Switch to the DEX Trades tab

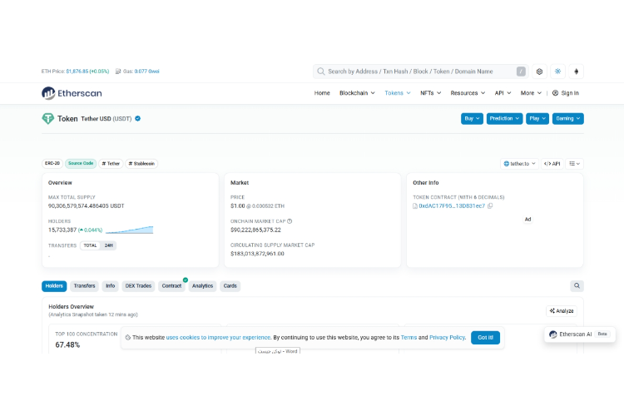tap(138, 286)
